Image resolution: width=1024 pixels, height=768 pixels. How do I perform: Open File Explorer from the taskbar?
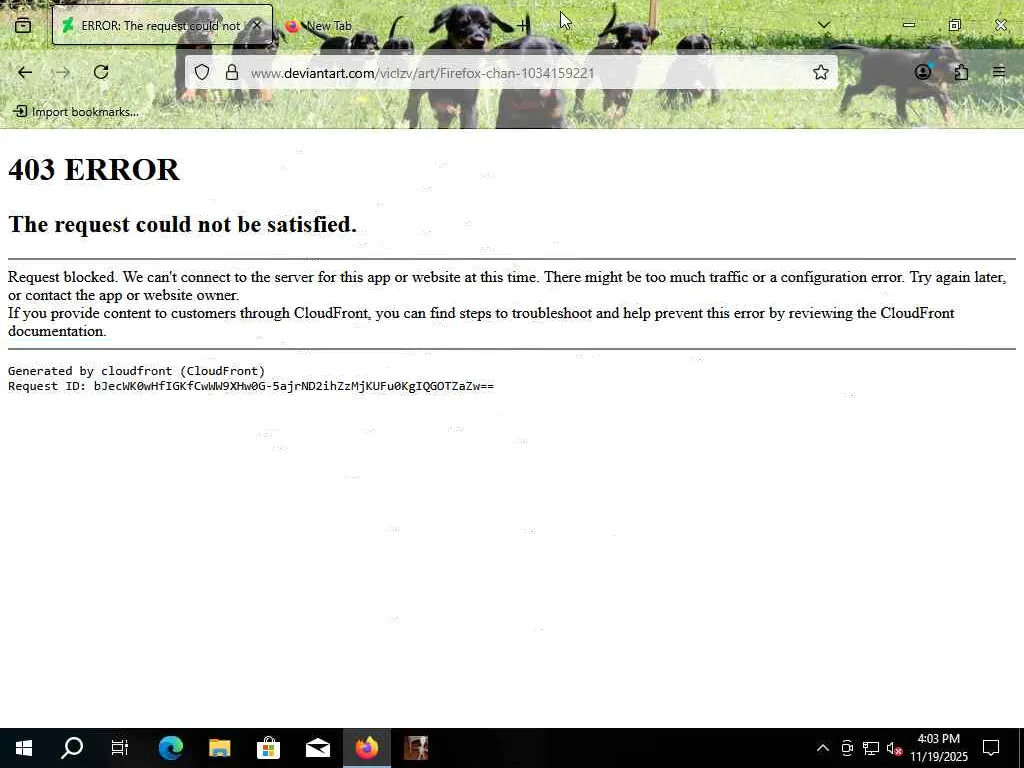click(219, 748)
